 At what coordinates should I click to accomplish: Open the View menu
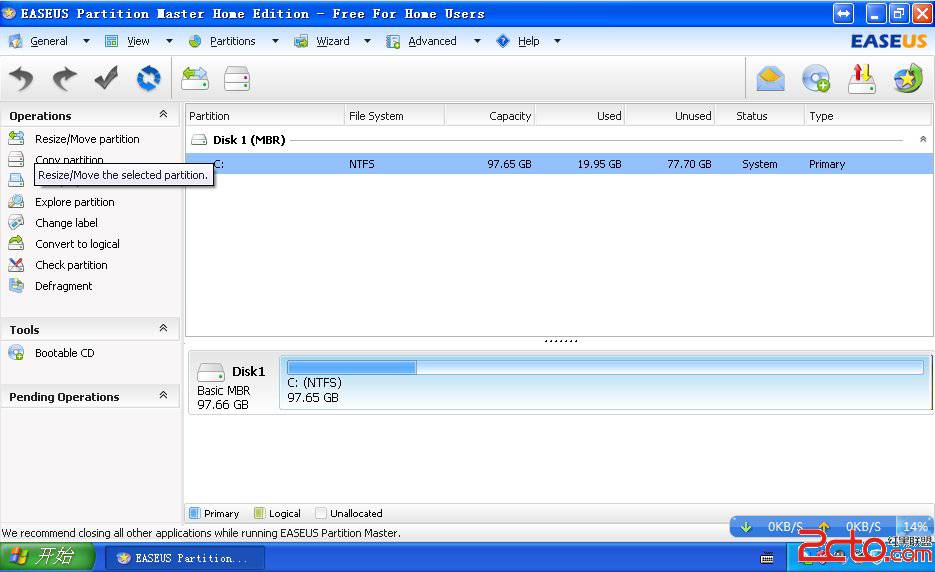138,41
